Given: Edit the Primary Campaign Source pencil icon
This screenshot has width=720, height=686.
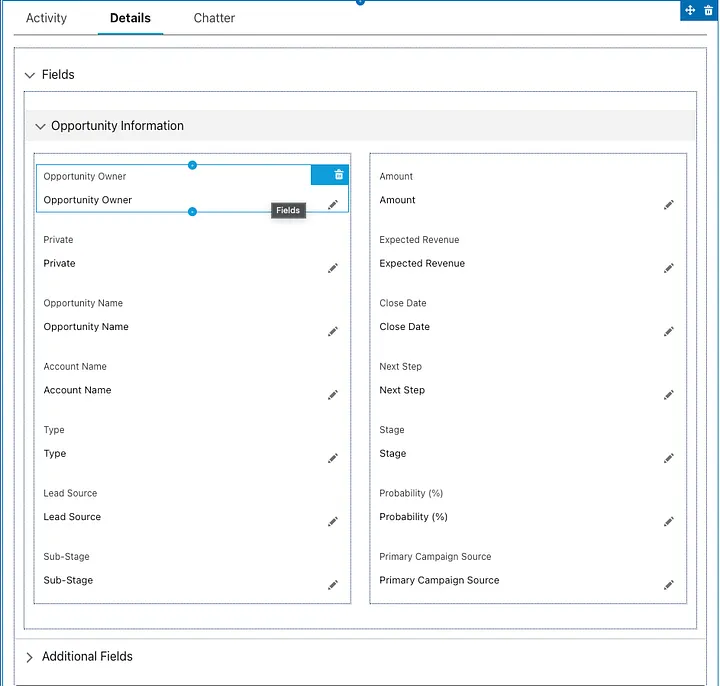Looking at the screenshot, I should [x=669, y=585].
